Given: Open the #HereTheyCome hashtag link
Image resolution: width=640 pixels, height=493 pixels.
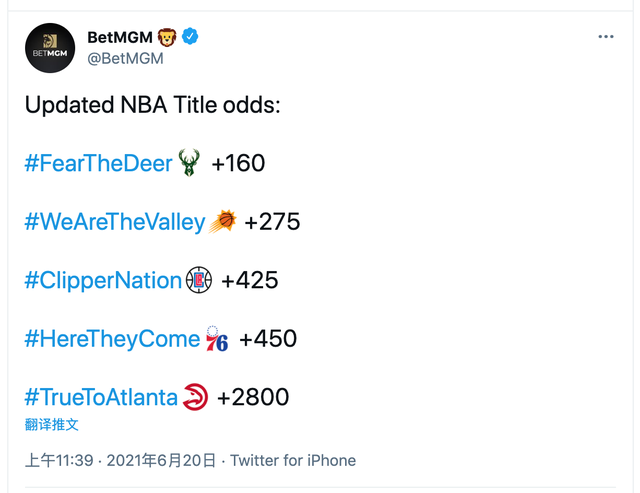Looking at the screenshot, I should coord(112,340).
